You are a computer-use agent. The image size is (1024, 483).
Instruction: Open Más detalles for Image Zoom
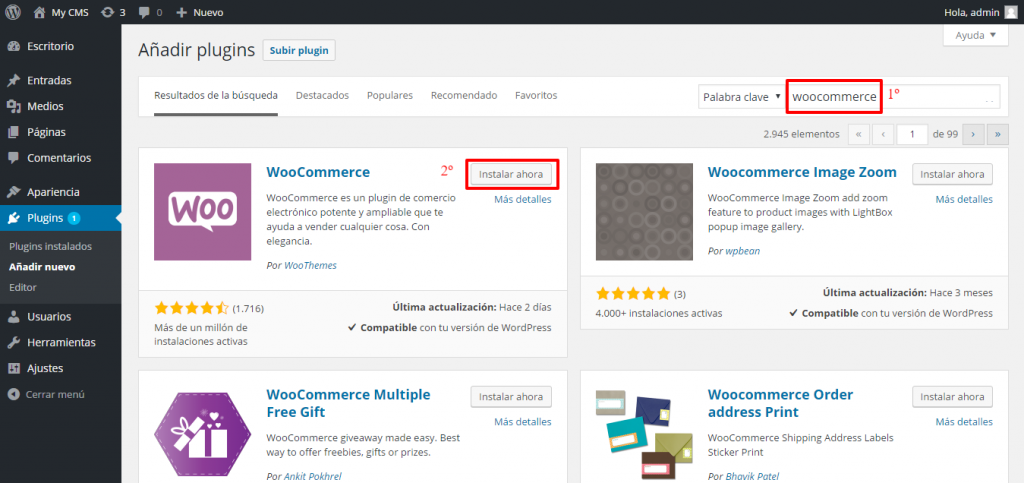tap(964, 199)
